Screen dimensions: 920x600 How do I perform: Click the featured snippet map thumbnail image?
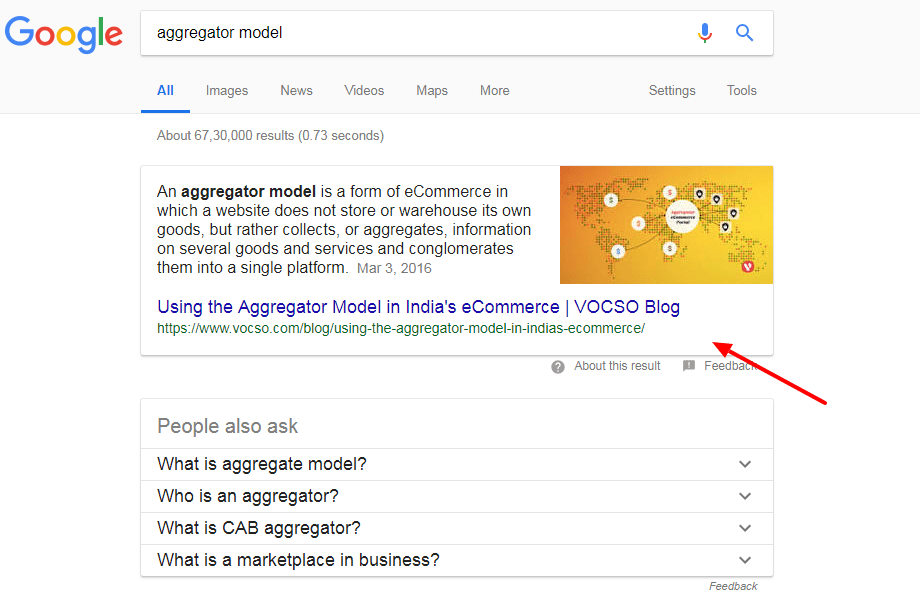click(666, 225)
